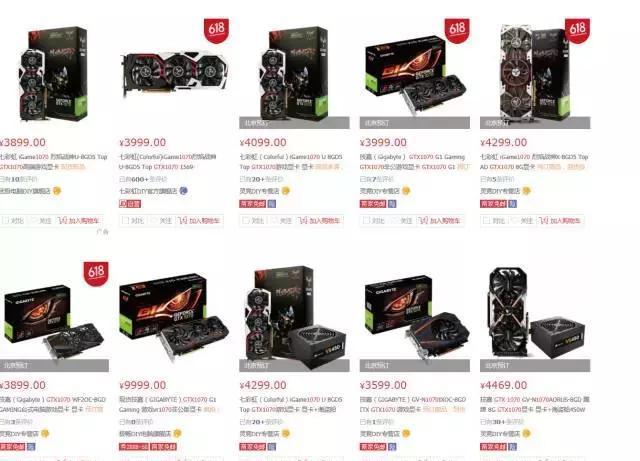Add the ¥3999.00 Gigabyte G1 Gaming to cart
The width and height of the screenshot is (640, 461).
point(440,220)
